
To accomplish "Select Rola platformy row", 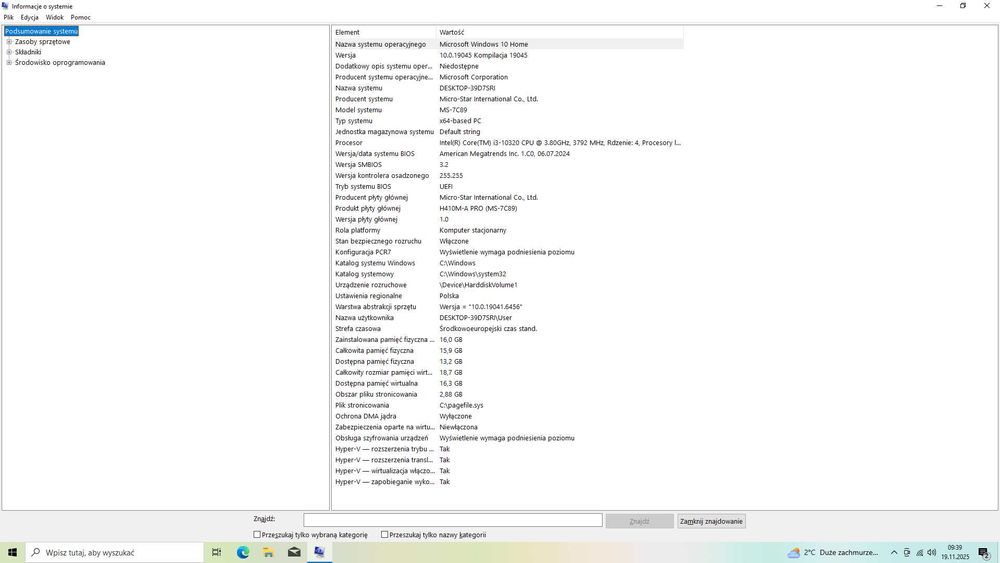I will tap(508, 230).
